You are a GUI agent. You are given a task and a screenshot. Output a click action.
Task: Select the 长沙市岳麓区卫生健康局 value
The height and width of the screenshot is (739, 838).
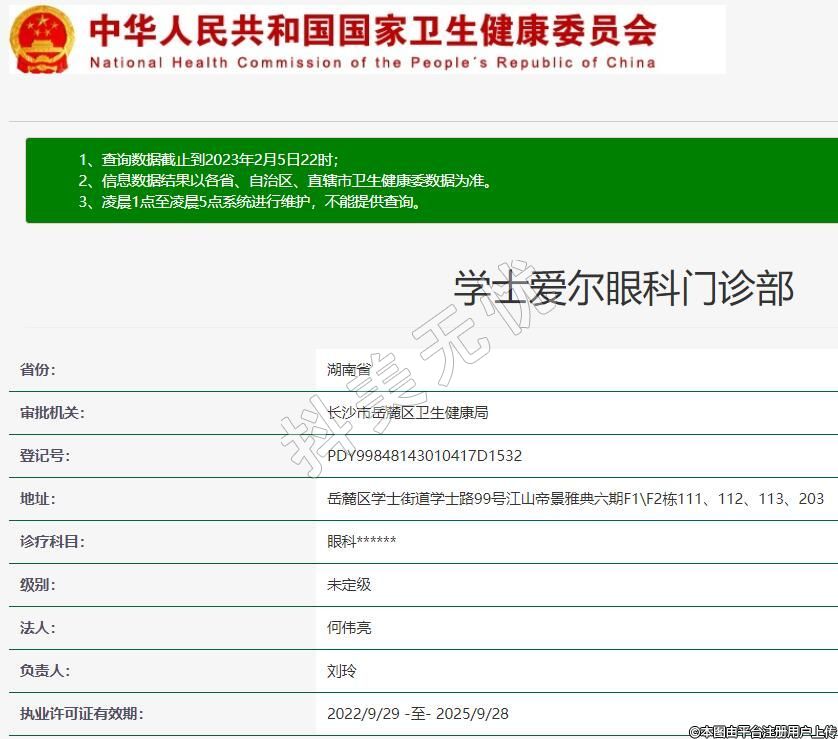407,413
